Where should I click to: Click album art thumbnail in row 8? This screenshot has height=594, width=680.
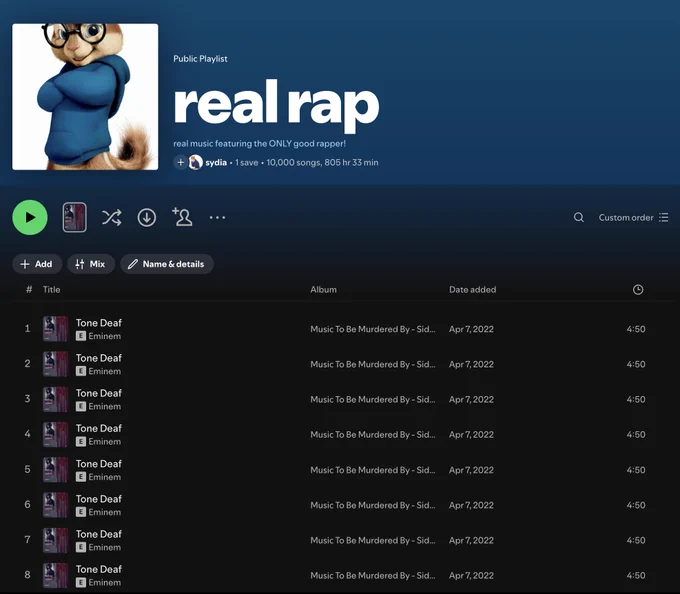(x=55, y=575)
